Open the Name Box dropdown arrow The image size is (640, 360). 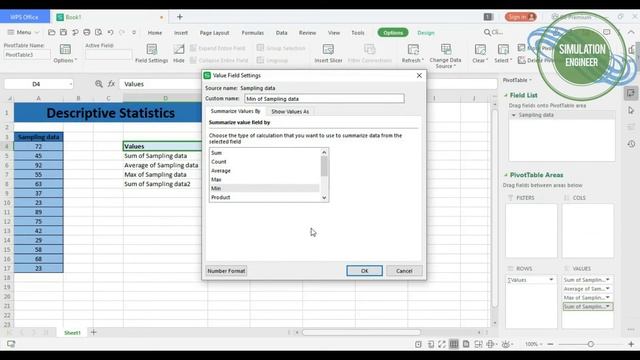coord(71,84)
